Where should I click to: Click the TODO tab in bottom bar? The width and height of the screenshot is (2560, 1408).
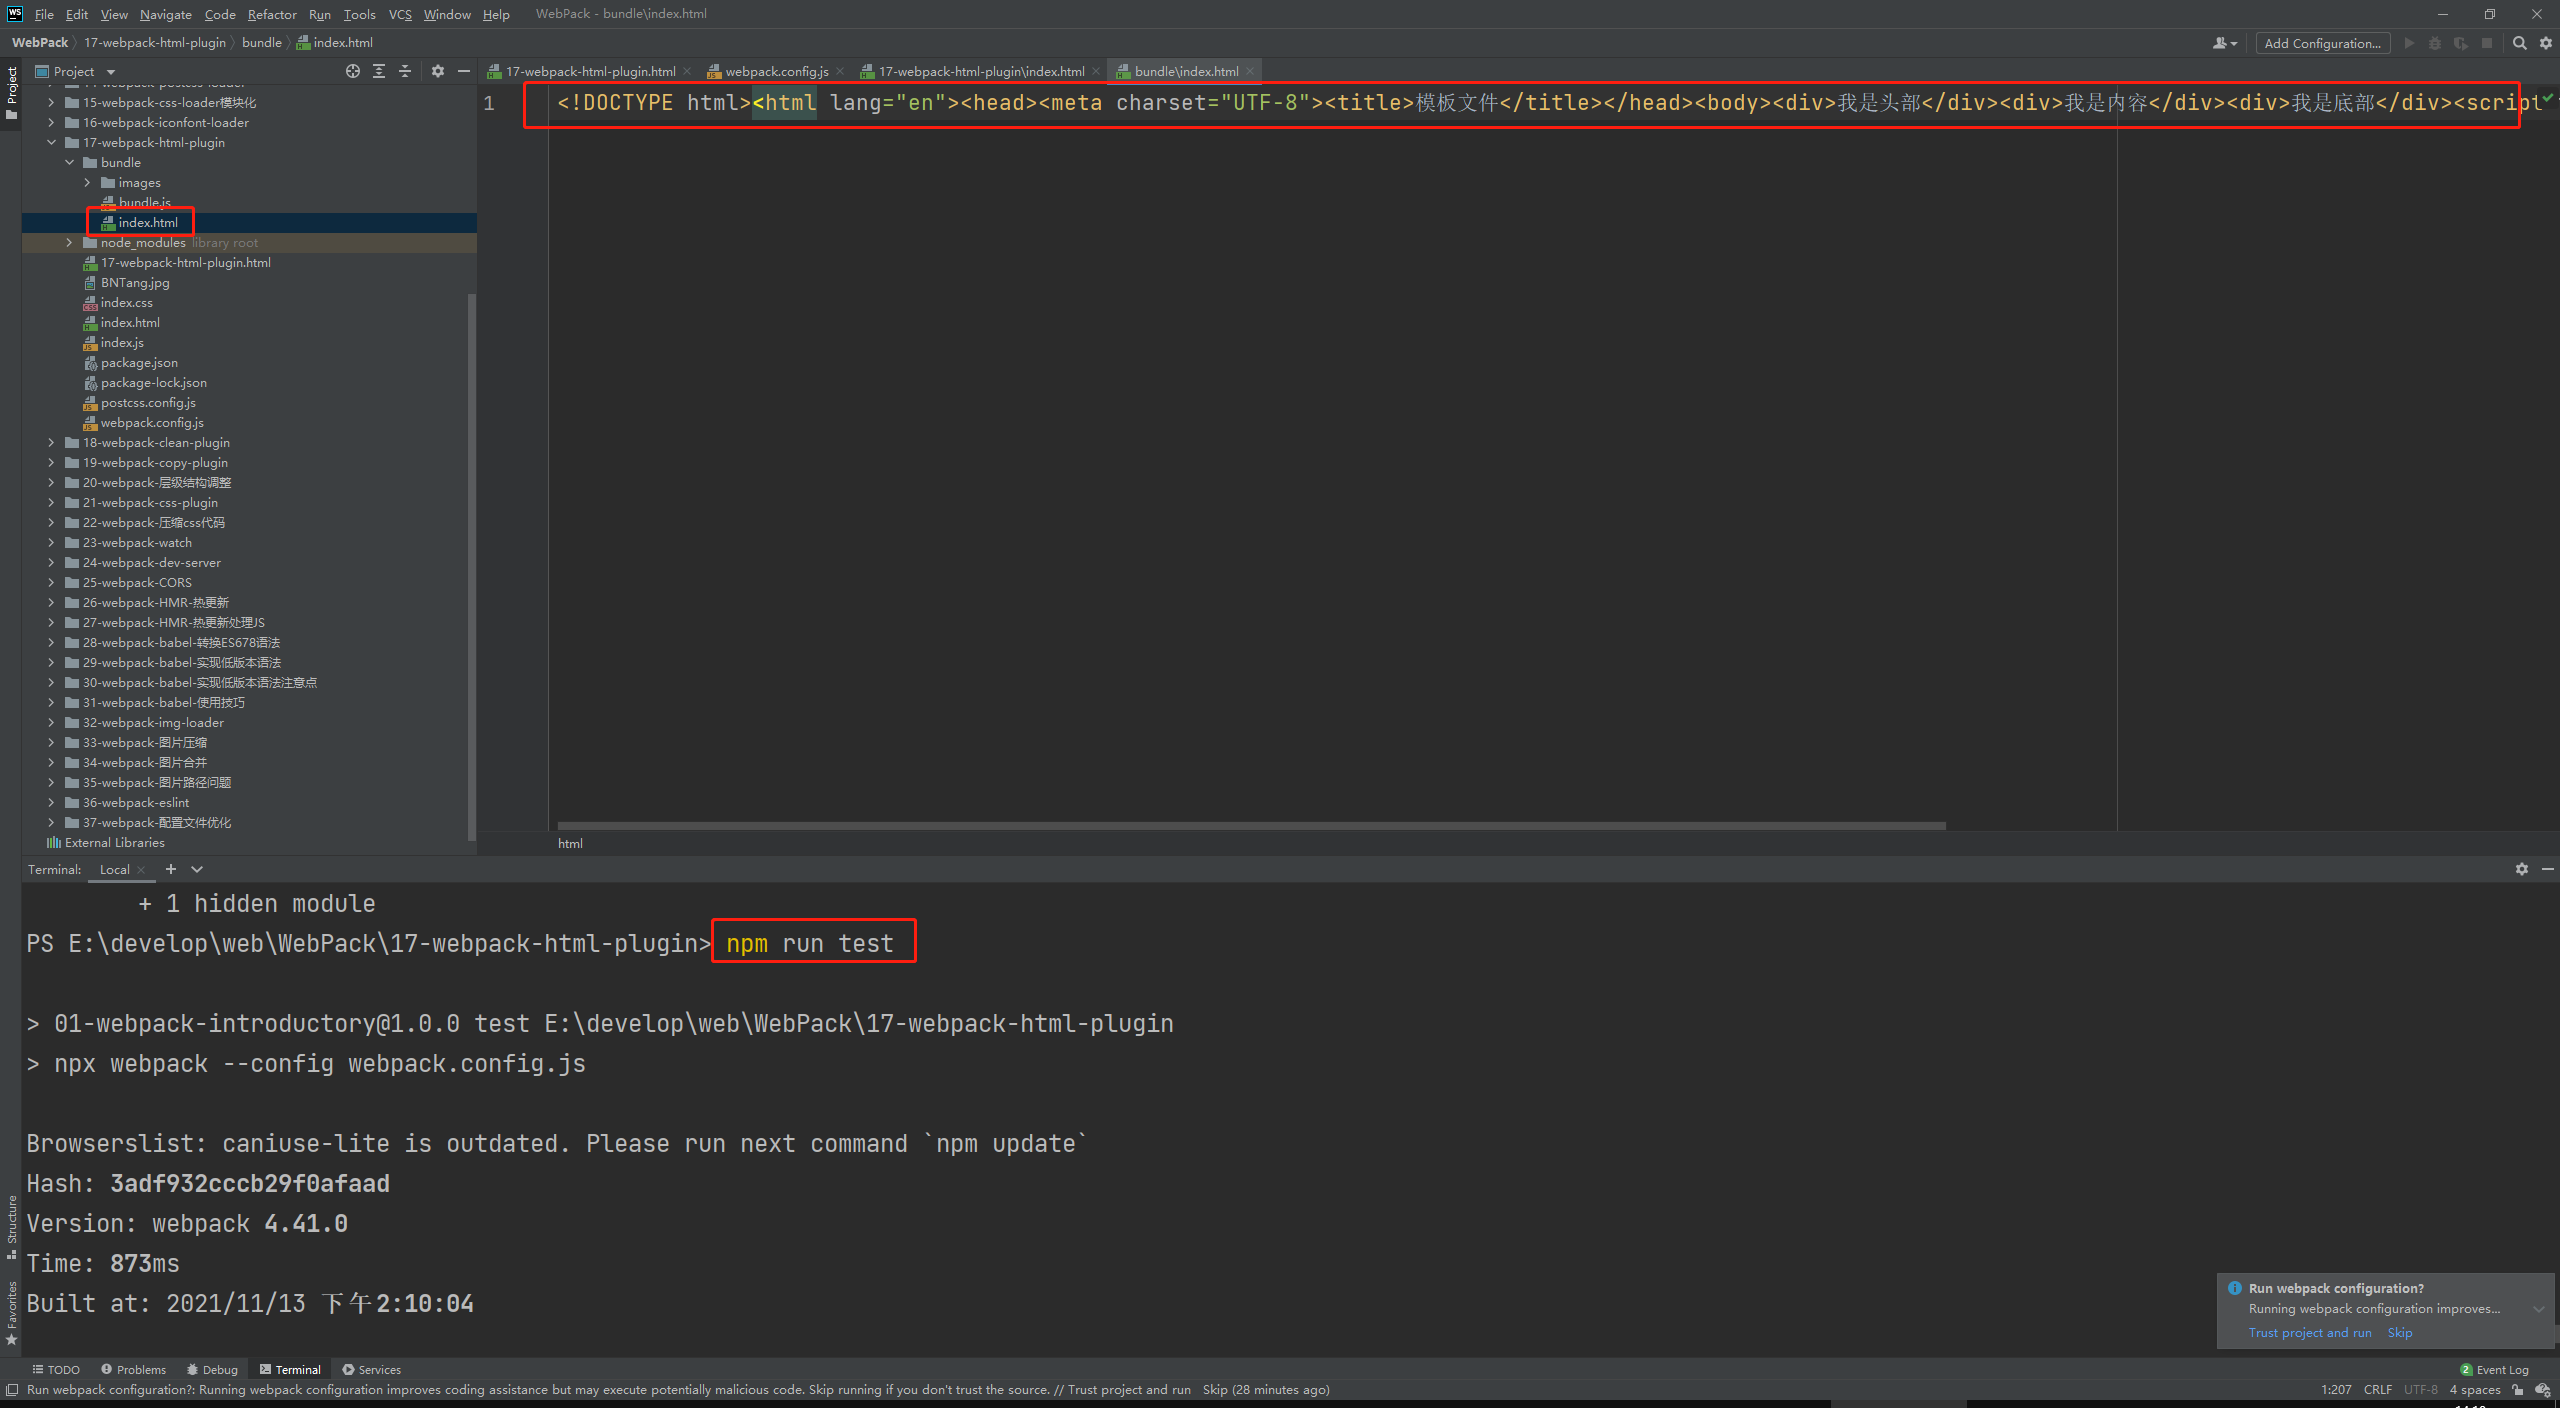tap(59, 1368)
